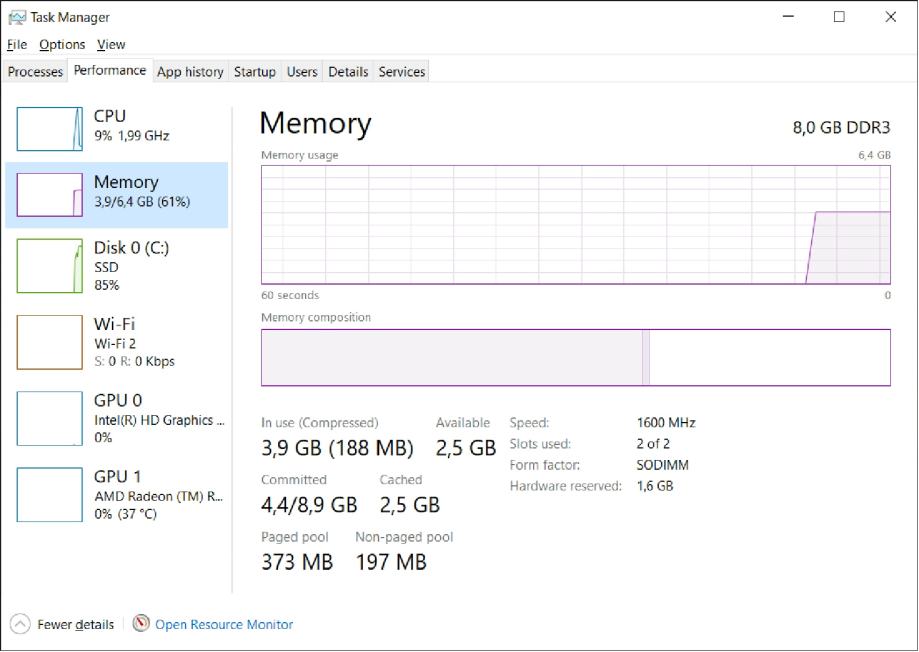
Task: Click the Task Manager title bar icon
Action: point(17,17)
